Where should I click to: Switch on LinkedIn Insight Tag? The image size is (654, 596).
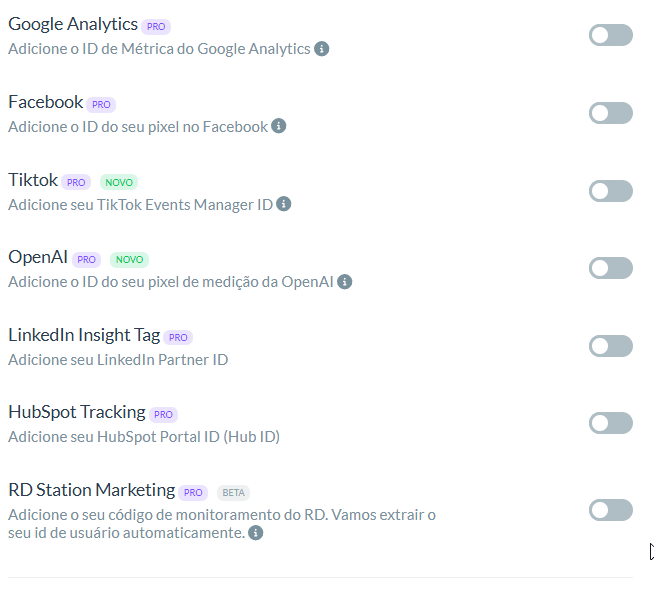tap(611, 346)
